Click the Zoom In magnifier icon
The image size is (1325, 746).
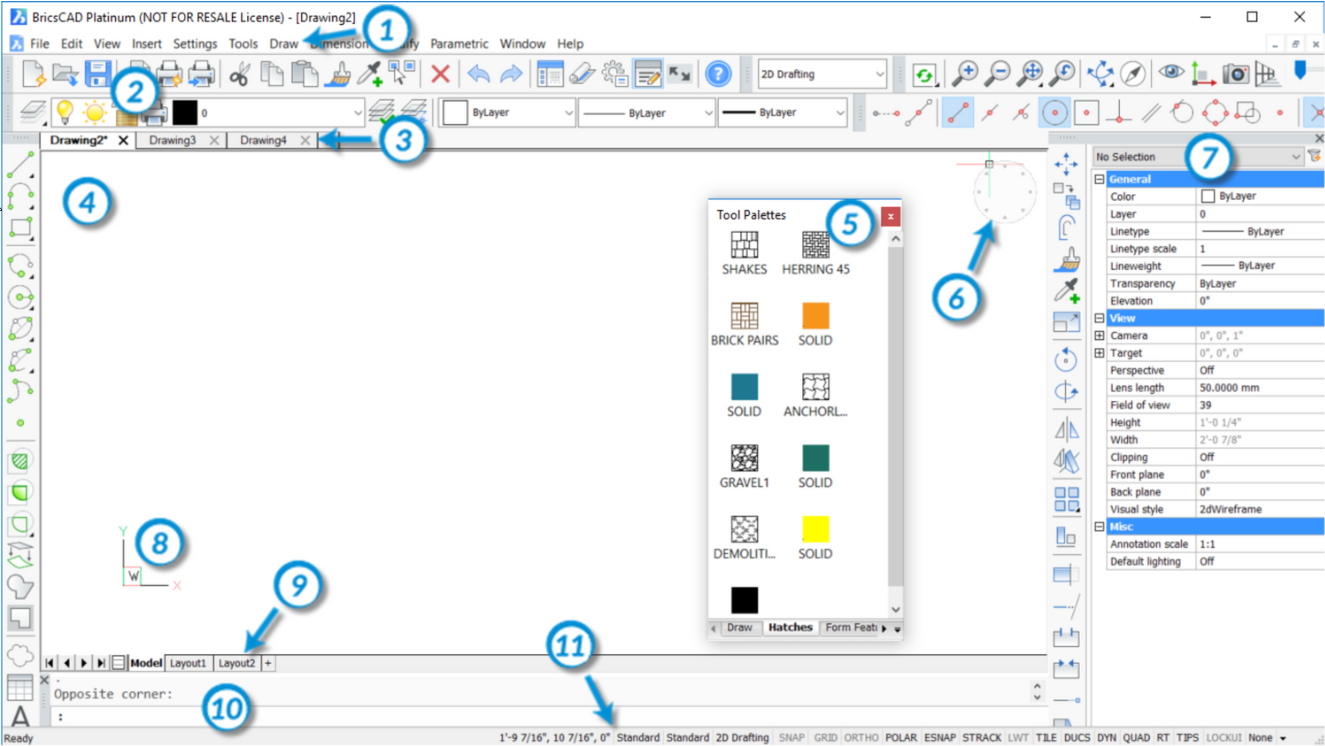(965, 74)
